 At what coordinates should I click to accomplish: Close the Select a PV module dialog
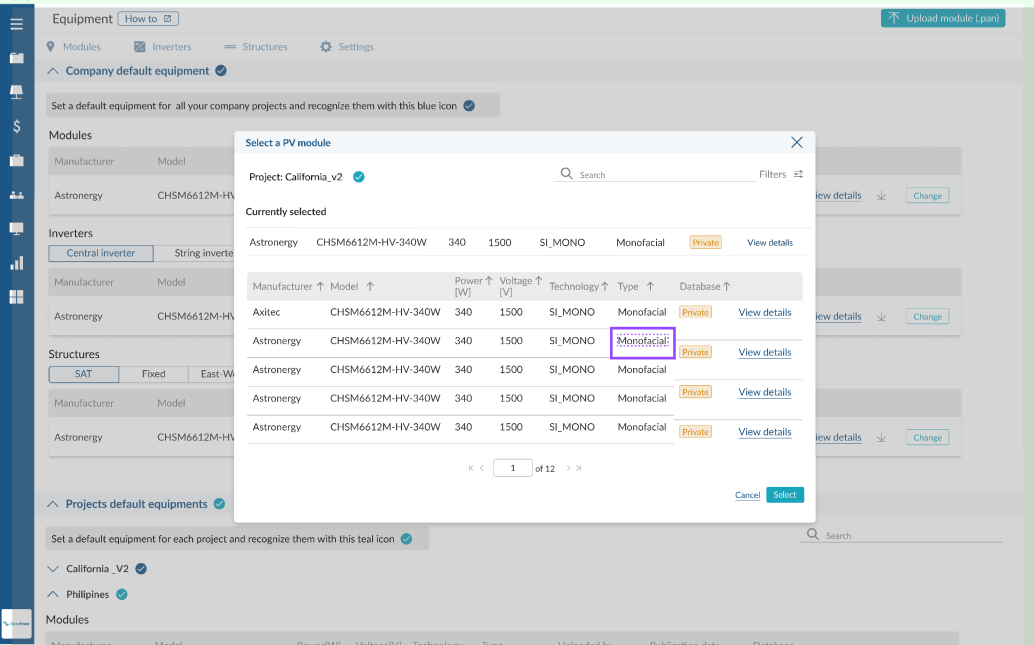pos(797,142)
